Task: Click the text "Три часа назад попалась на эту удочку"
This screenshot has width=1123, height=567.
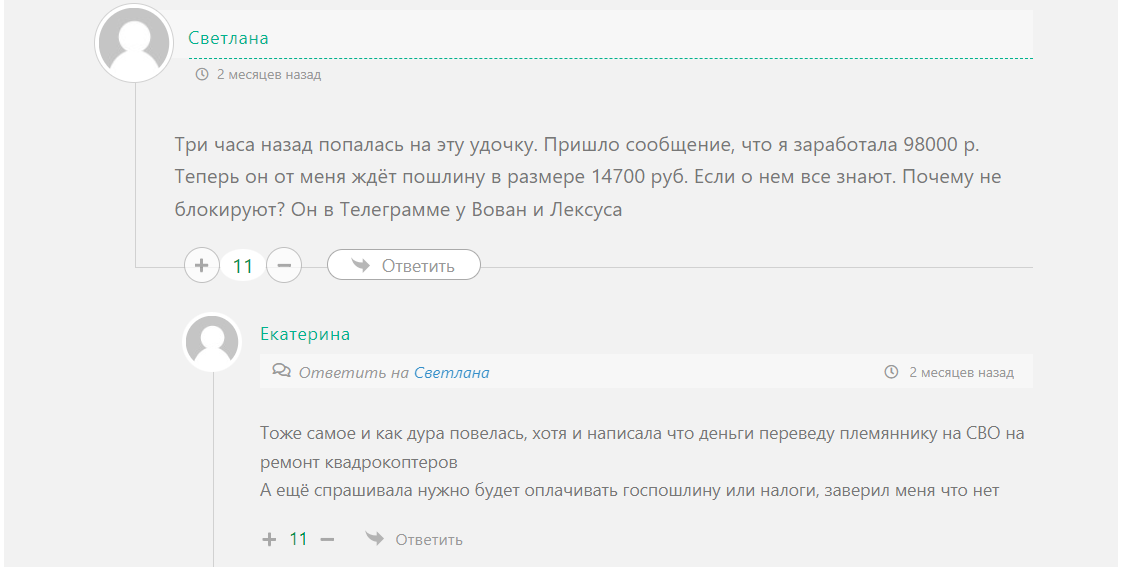Action: (x=356, y=145)
